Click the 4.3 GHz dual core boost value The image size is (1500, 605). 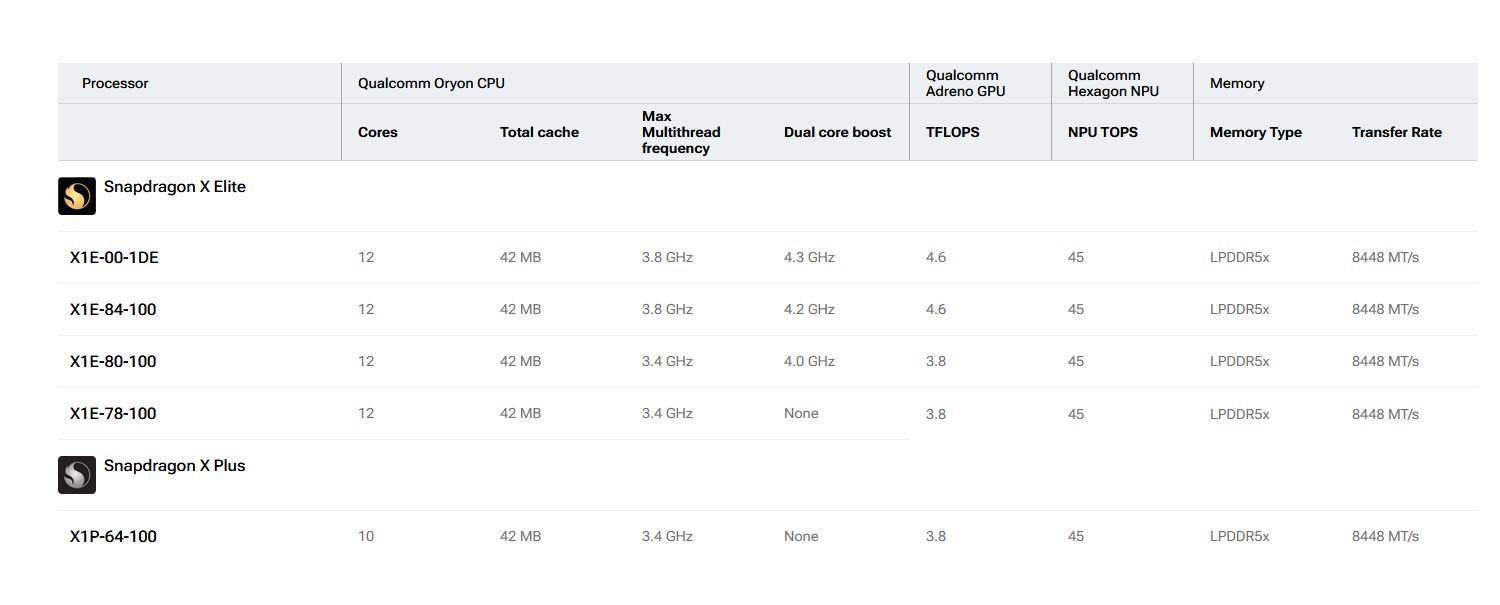pos(809,258)
